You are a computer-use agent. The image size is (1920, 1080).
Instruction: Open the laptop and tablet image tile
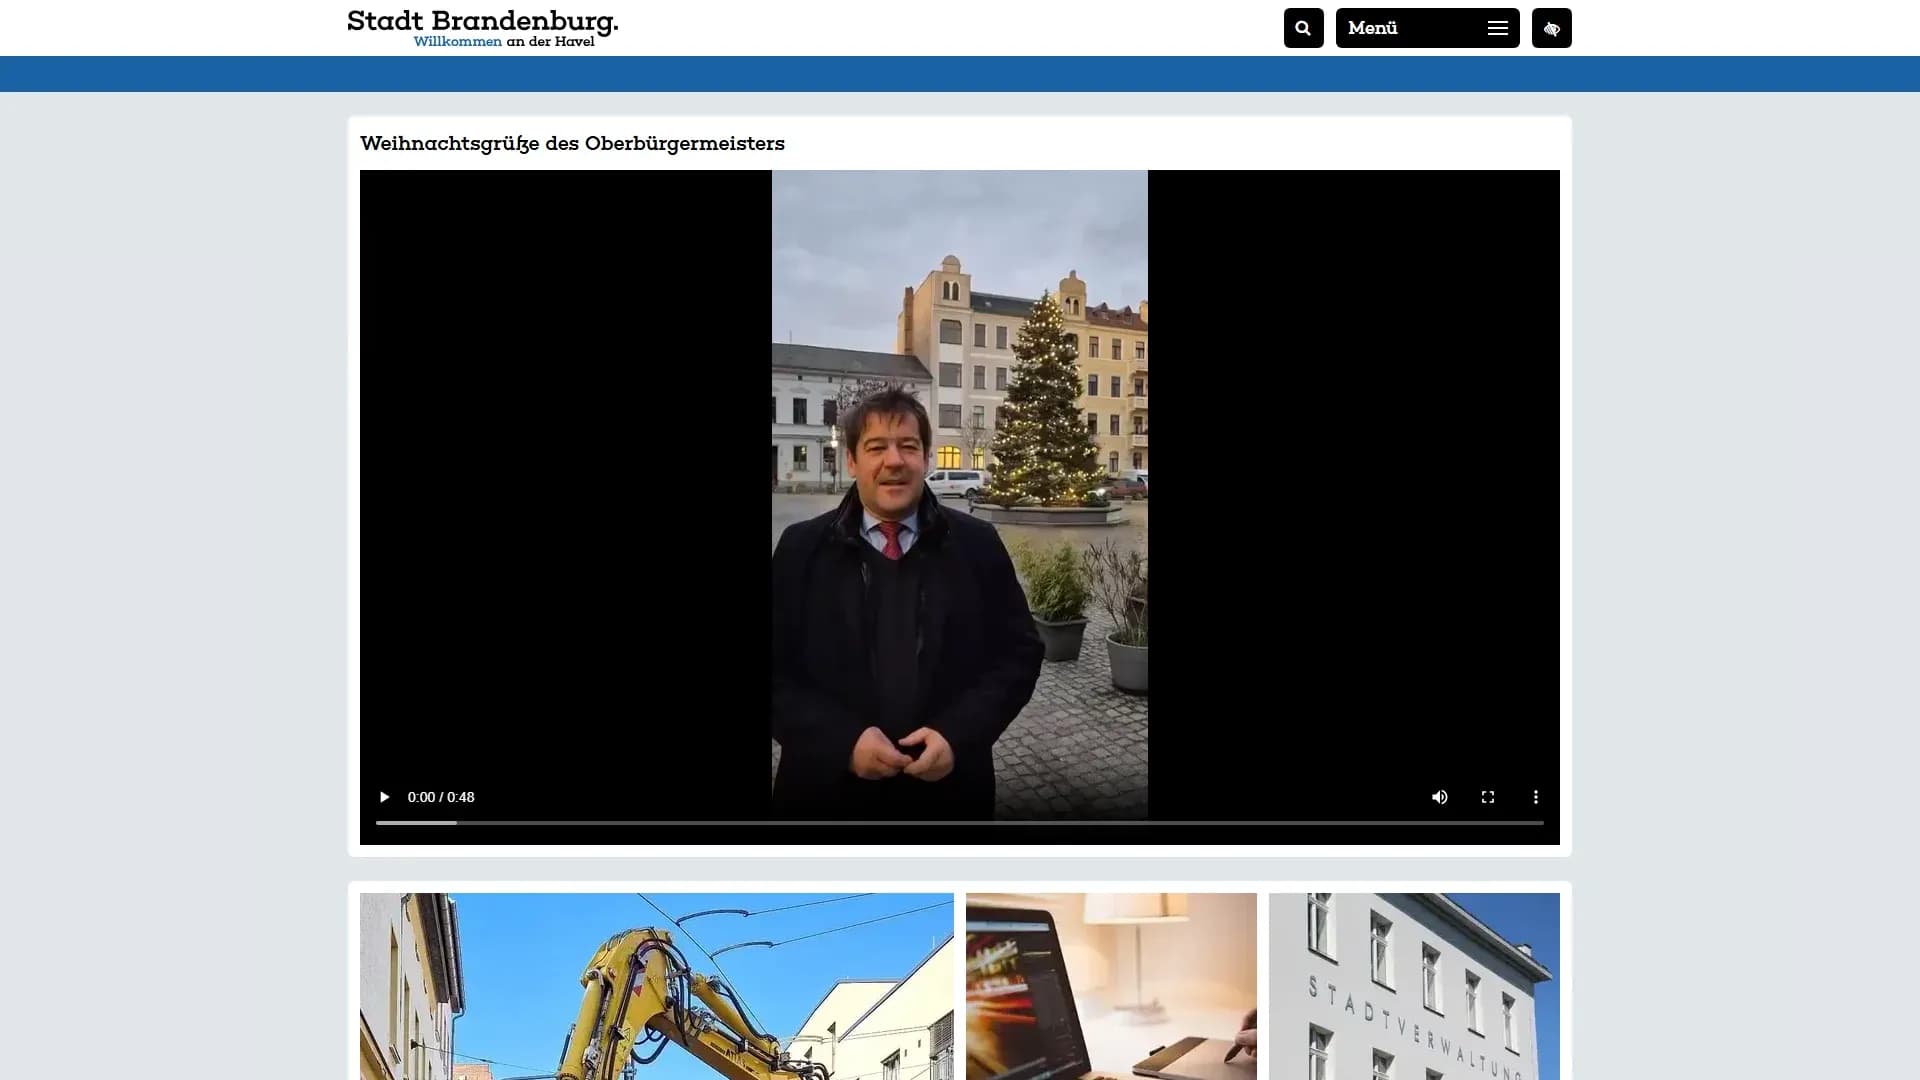pyautogui.click(x=1110, y=985)
